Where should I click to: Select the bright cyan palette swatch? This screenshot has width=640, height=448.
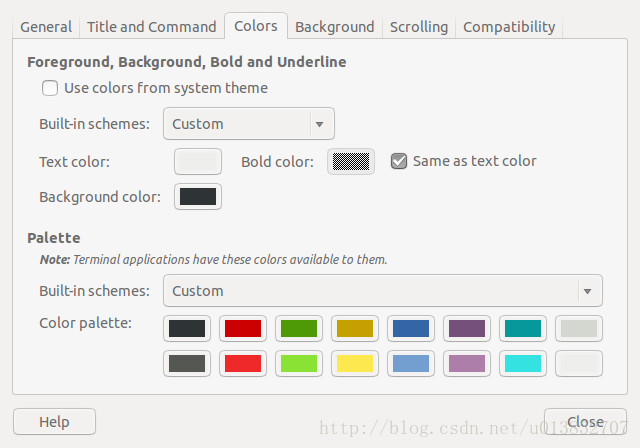[x=523, y=363]
